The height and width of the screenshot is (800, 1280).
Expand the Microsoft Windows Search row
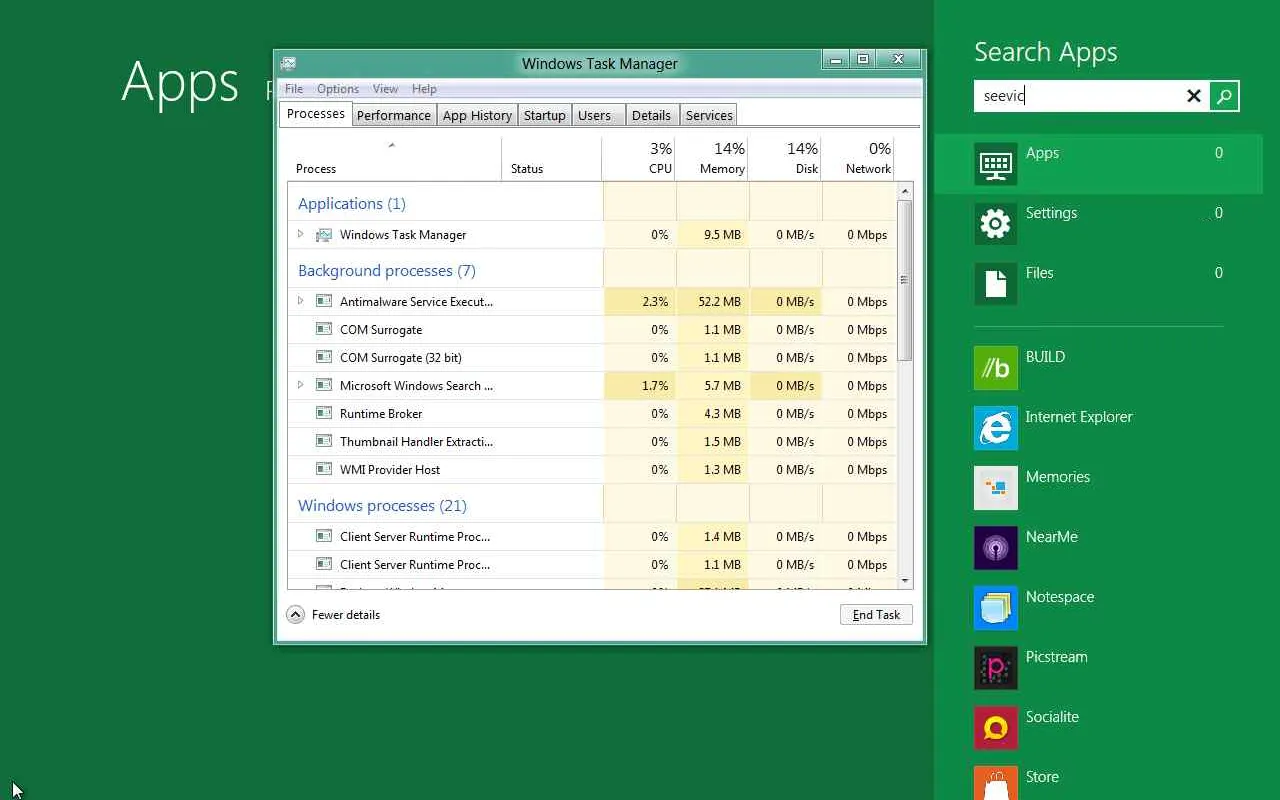(300, 385)
